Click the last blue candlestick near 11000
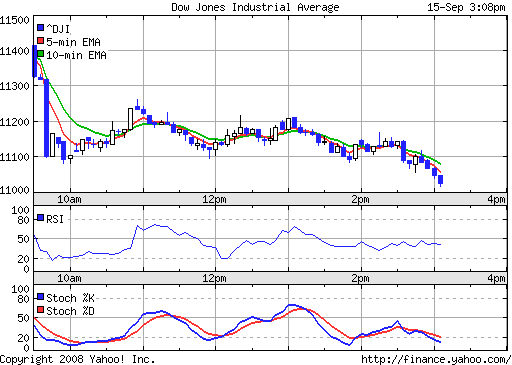Screen dimensions: 512x365 pyautogui.click(x=441, y=180)
